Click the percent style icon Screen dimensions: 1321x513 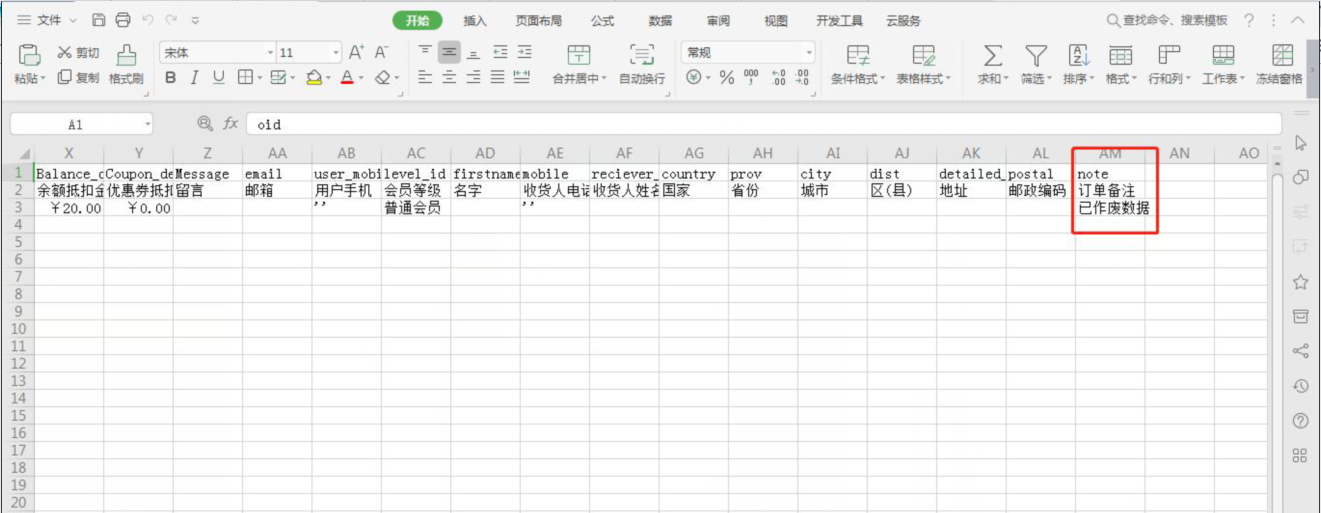click(x=727, y=78)
